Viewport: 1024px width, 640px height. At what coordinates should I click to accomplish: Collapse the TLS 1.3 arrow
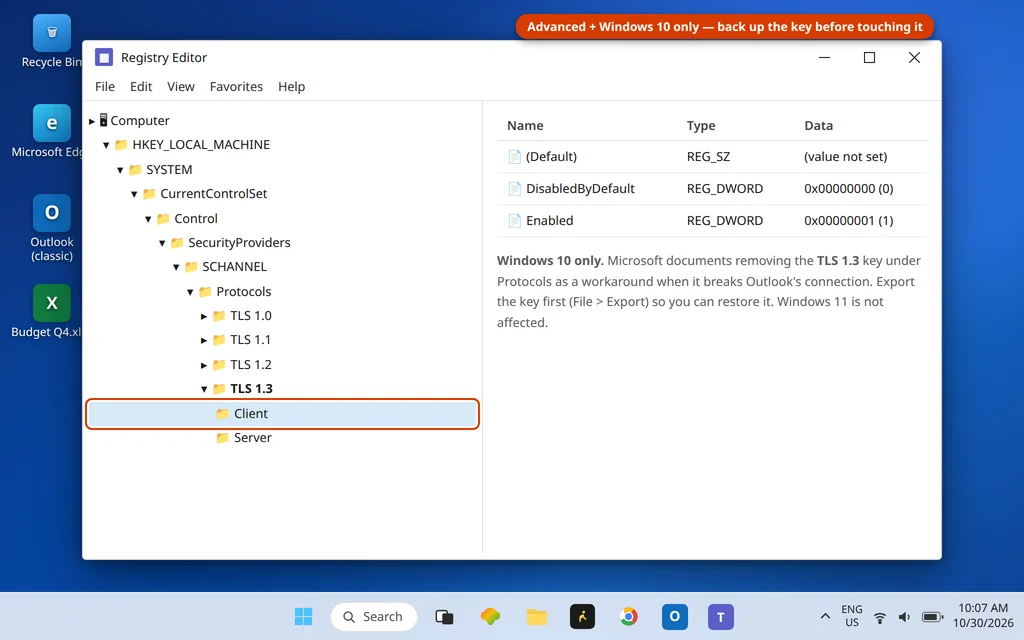204,389
